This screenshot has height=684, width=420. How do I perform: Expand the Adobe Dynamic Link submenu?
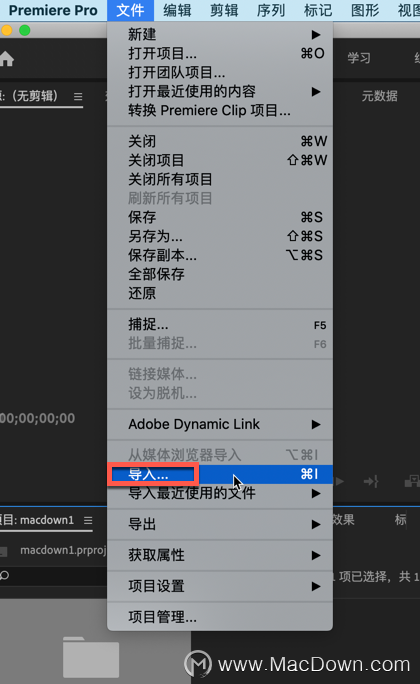(x=220, y=424)
